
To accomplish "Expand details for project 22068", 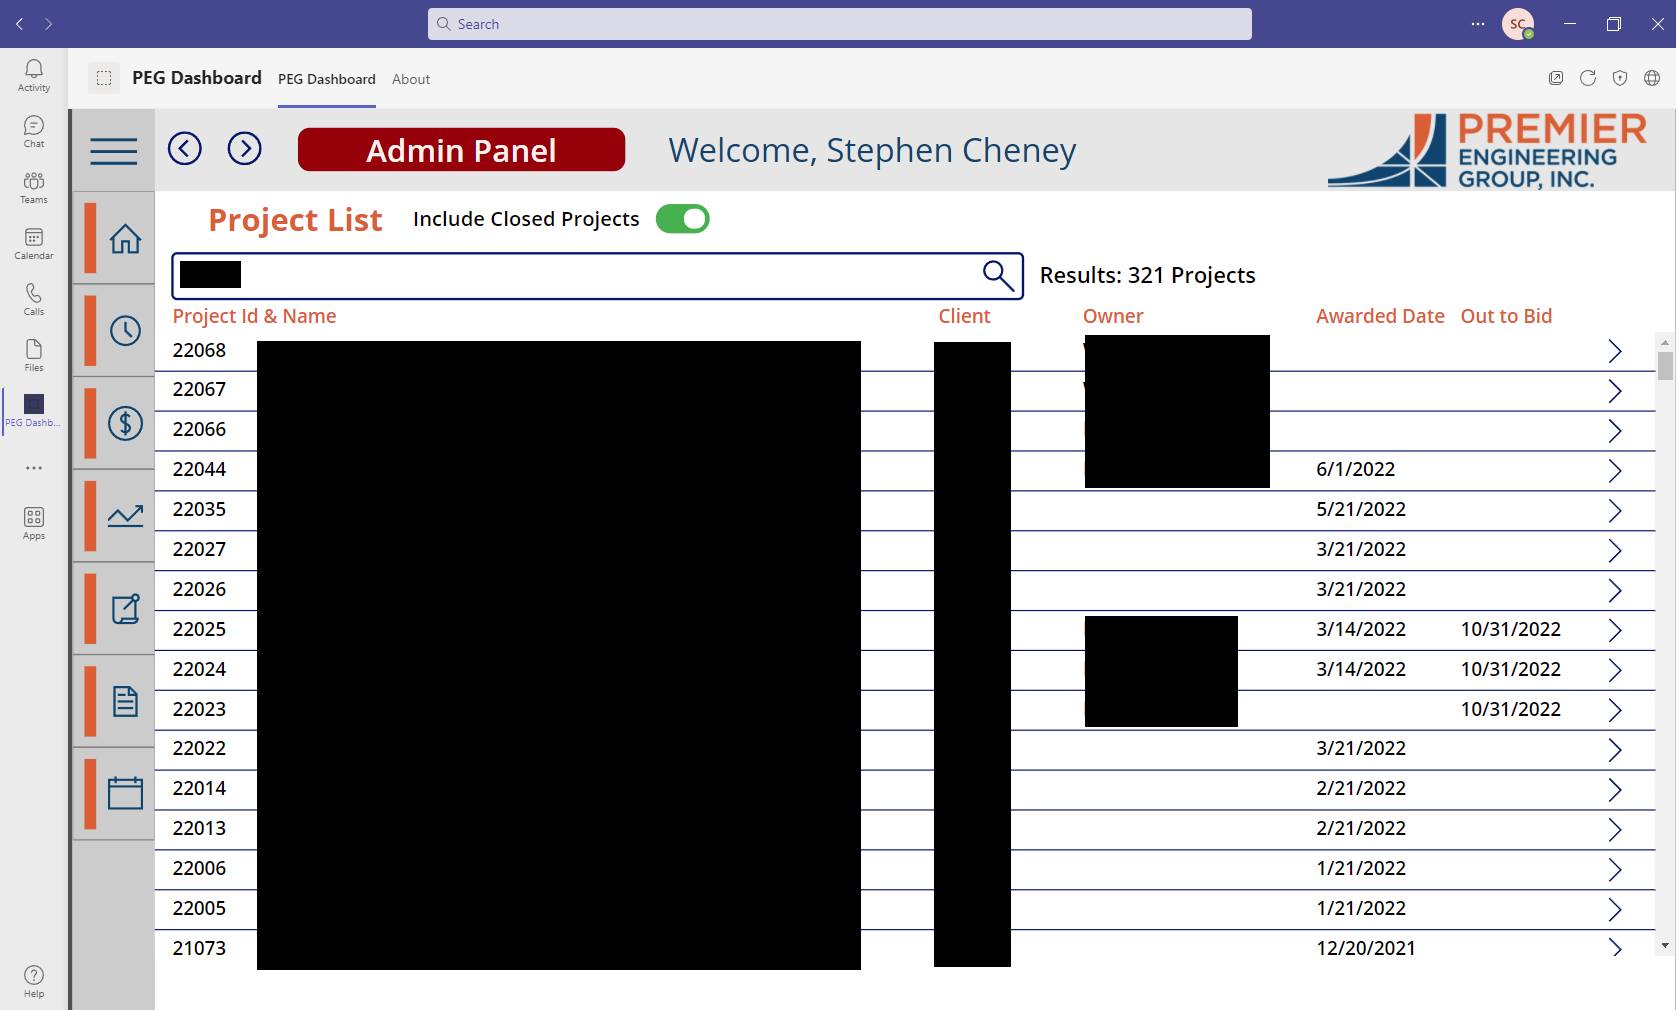I will pos(1614,351).
